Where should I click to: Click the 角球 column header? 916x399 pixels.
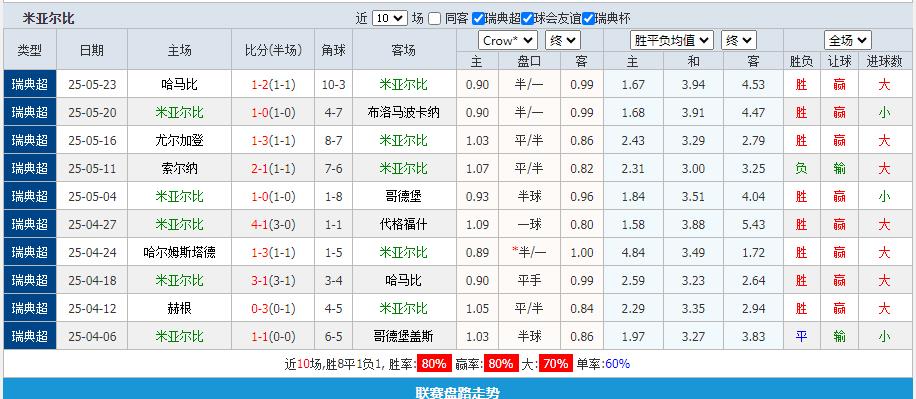click(x=334, y=50)
